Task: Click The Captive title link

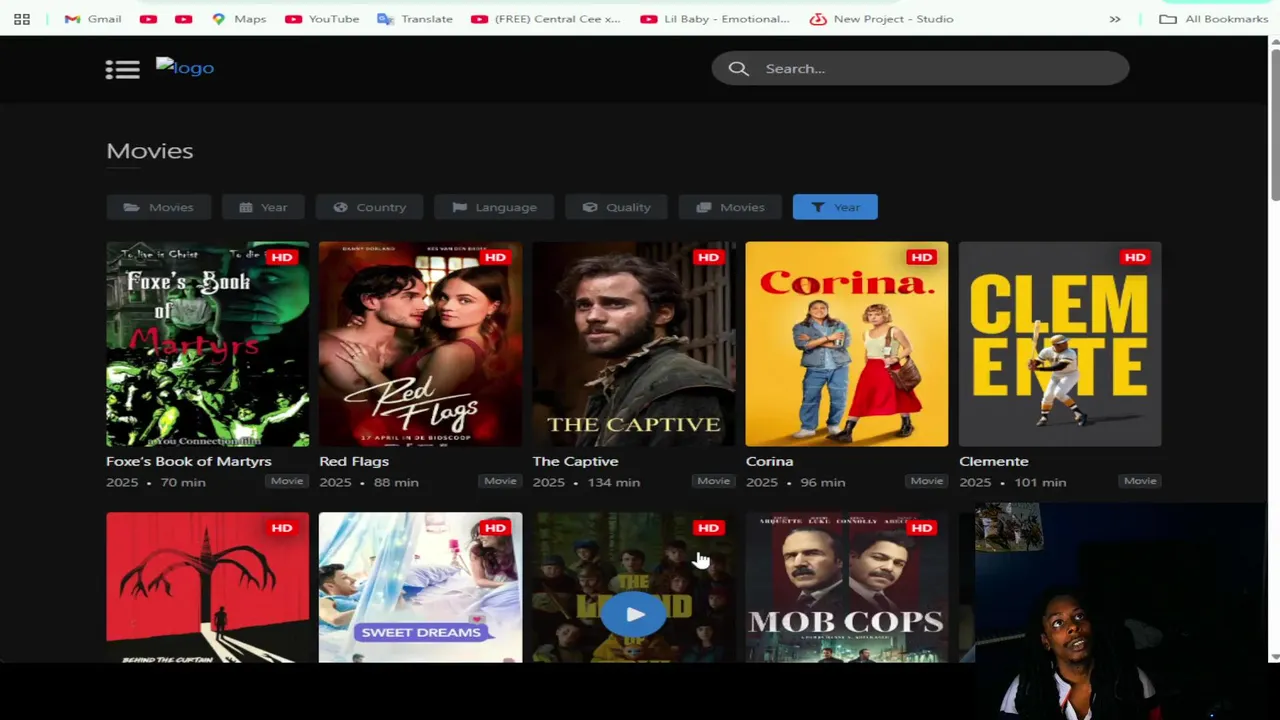Action: pyautogui.click(x=575, y=461)
